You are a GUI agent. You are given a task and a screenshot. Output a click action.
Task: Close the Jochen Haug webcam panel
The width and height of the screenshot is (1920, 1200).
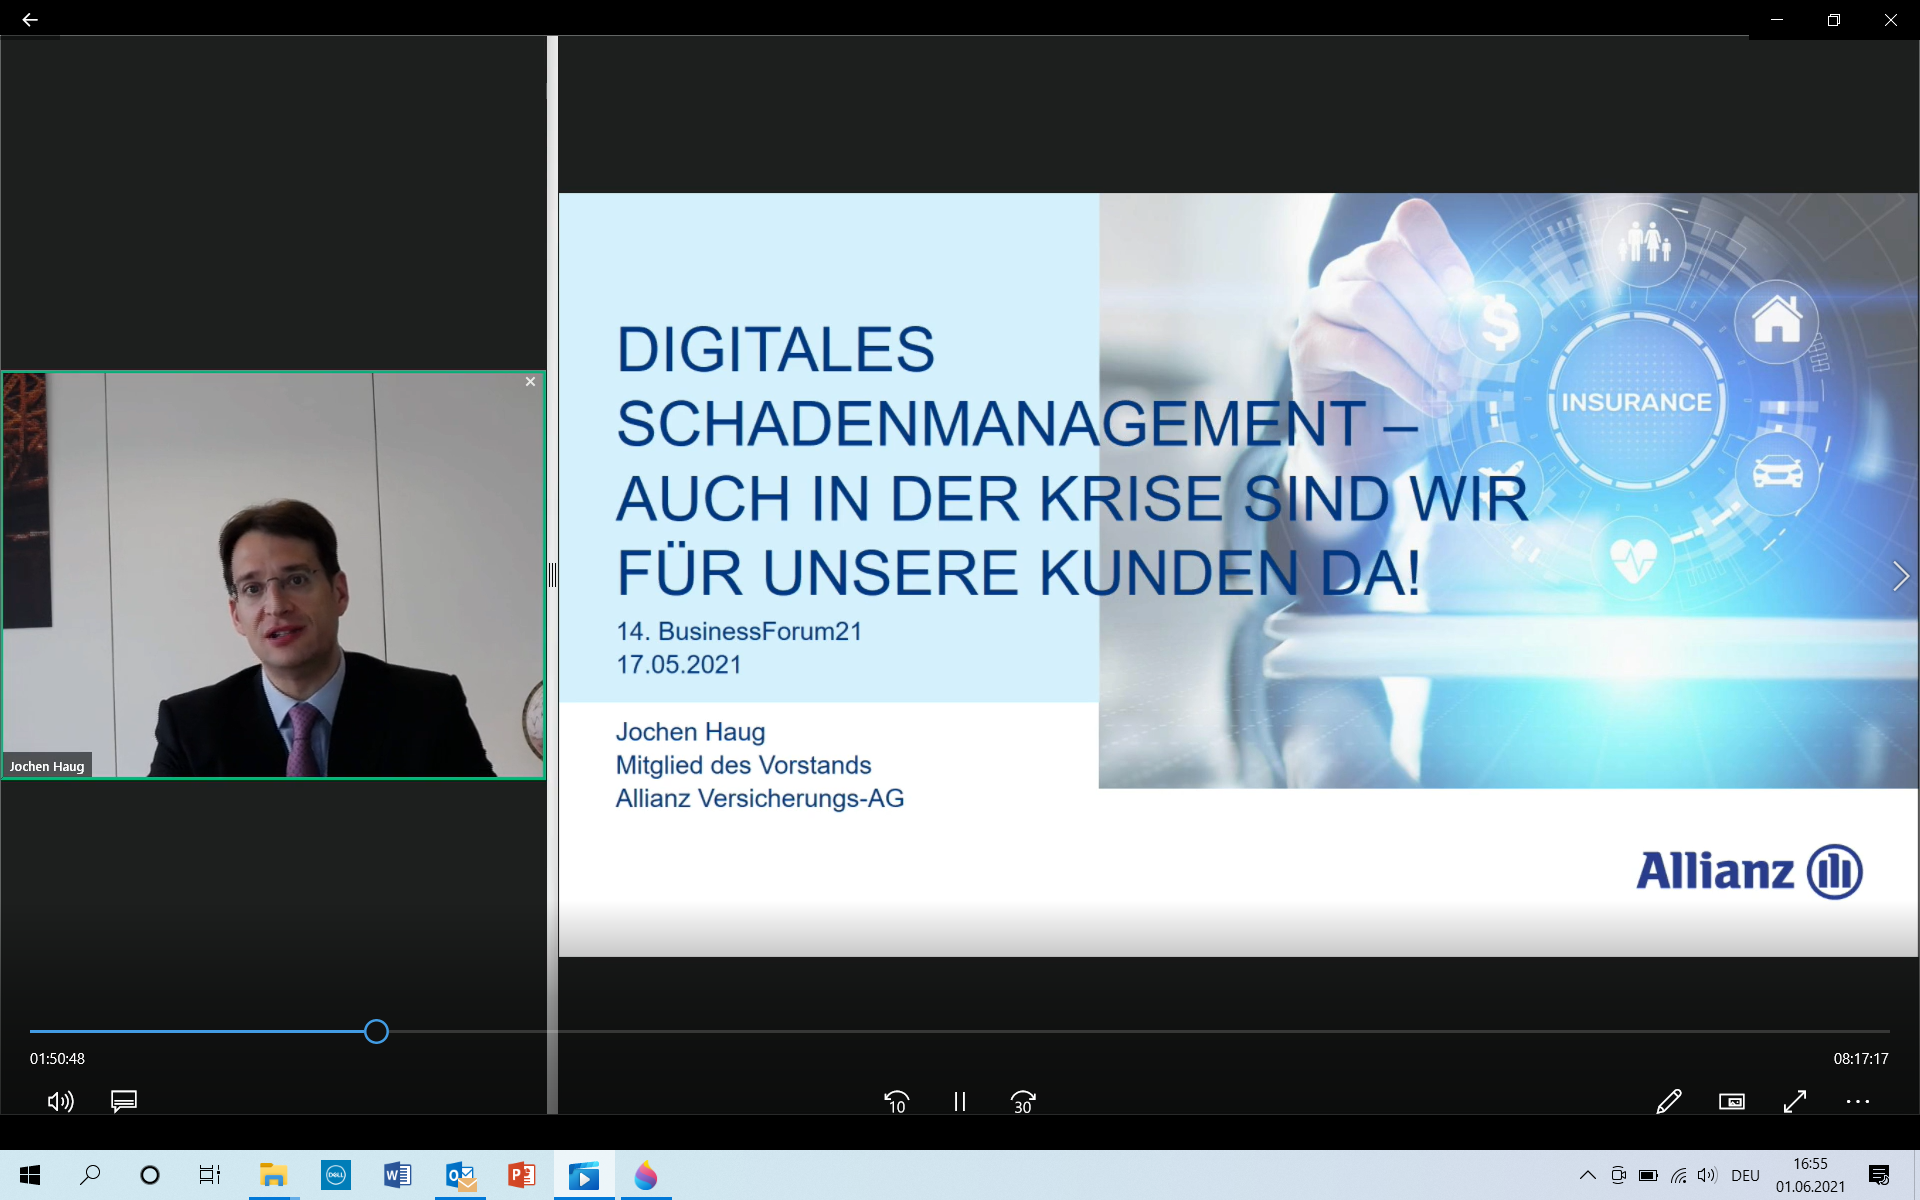(x=530, y=382)
